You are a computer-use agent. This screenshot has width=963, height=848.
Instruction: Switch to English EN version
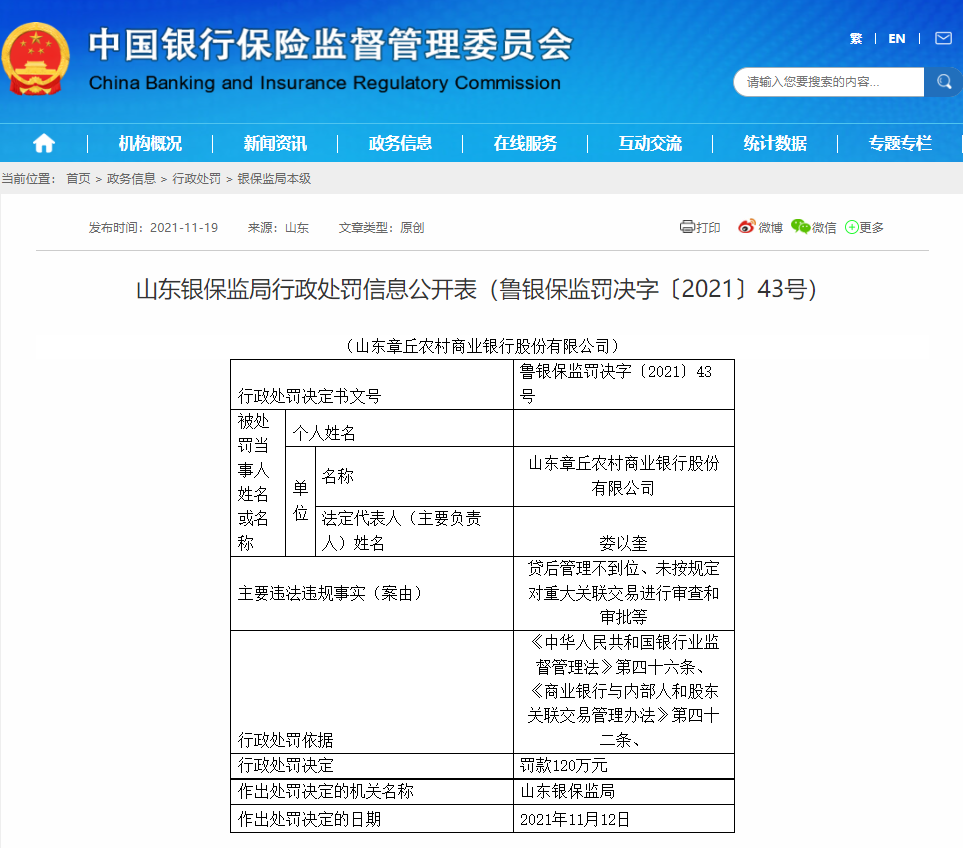[897, 39]
